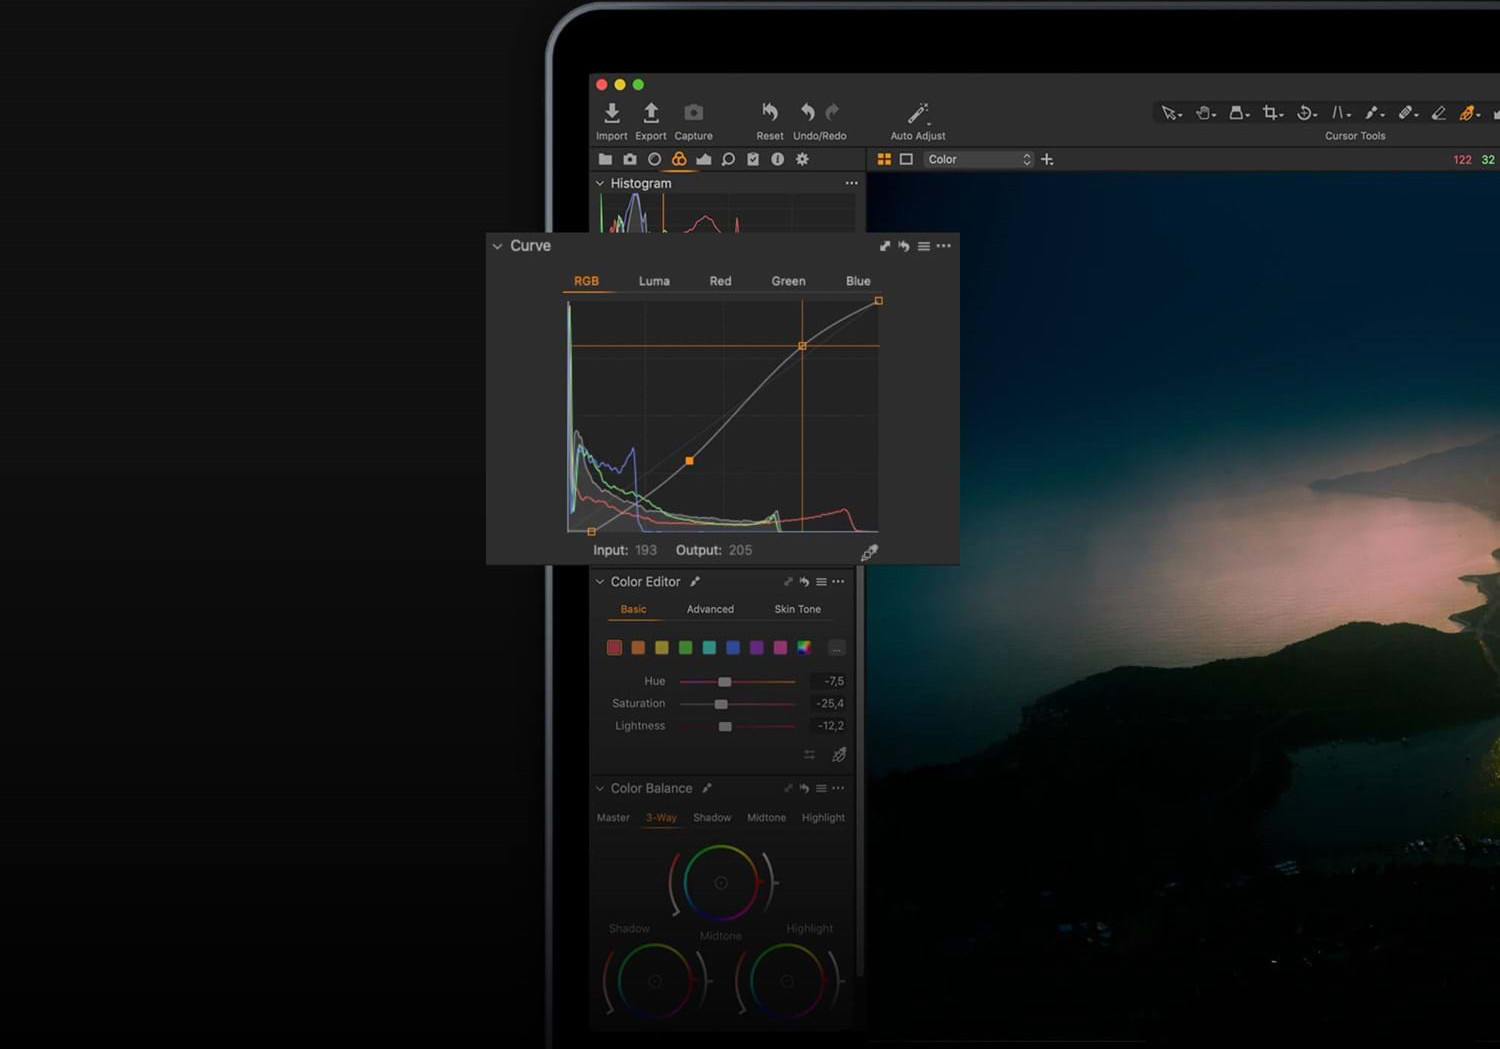Image resolution: width=1500 pixels, height=1049 pixels.
Task: Open the Capture camera tool tab
Action: point(630,159)
